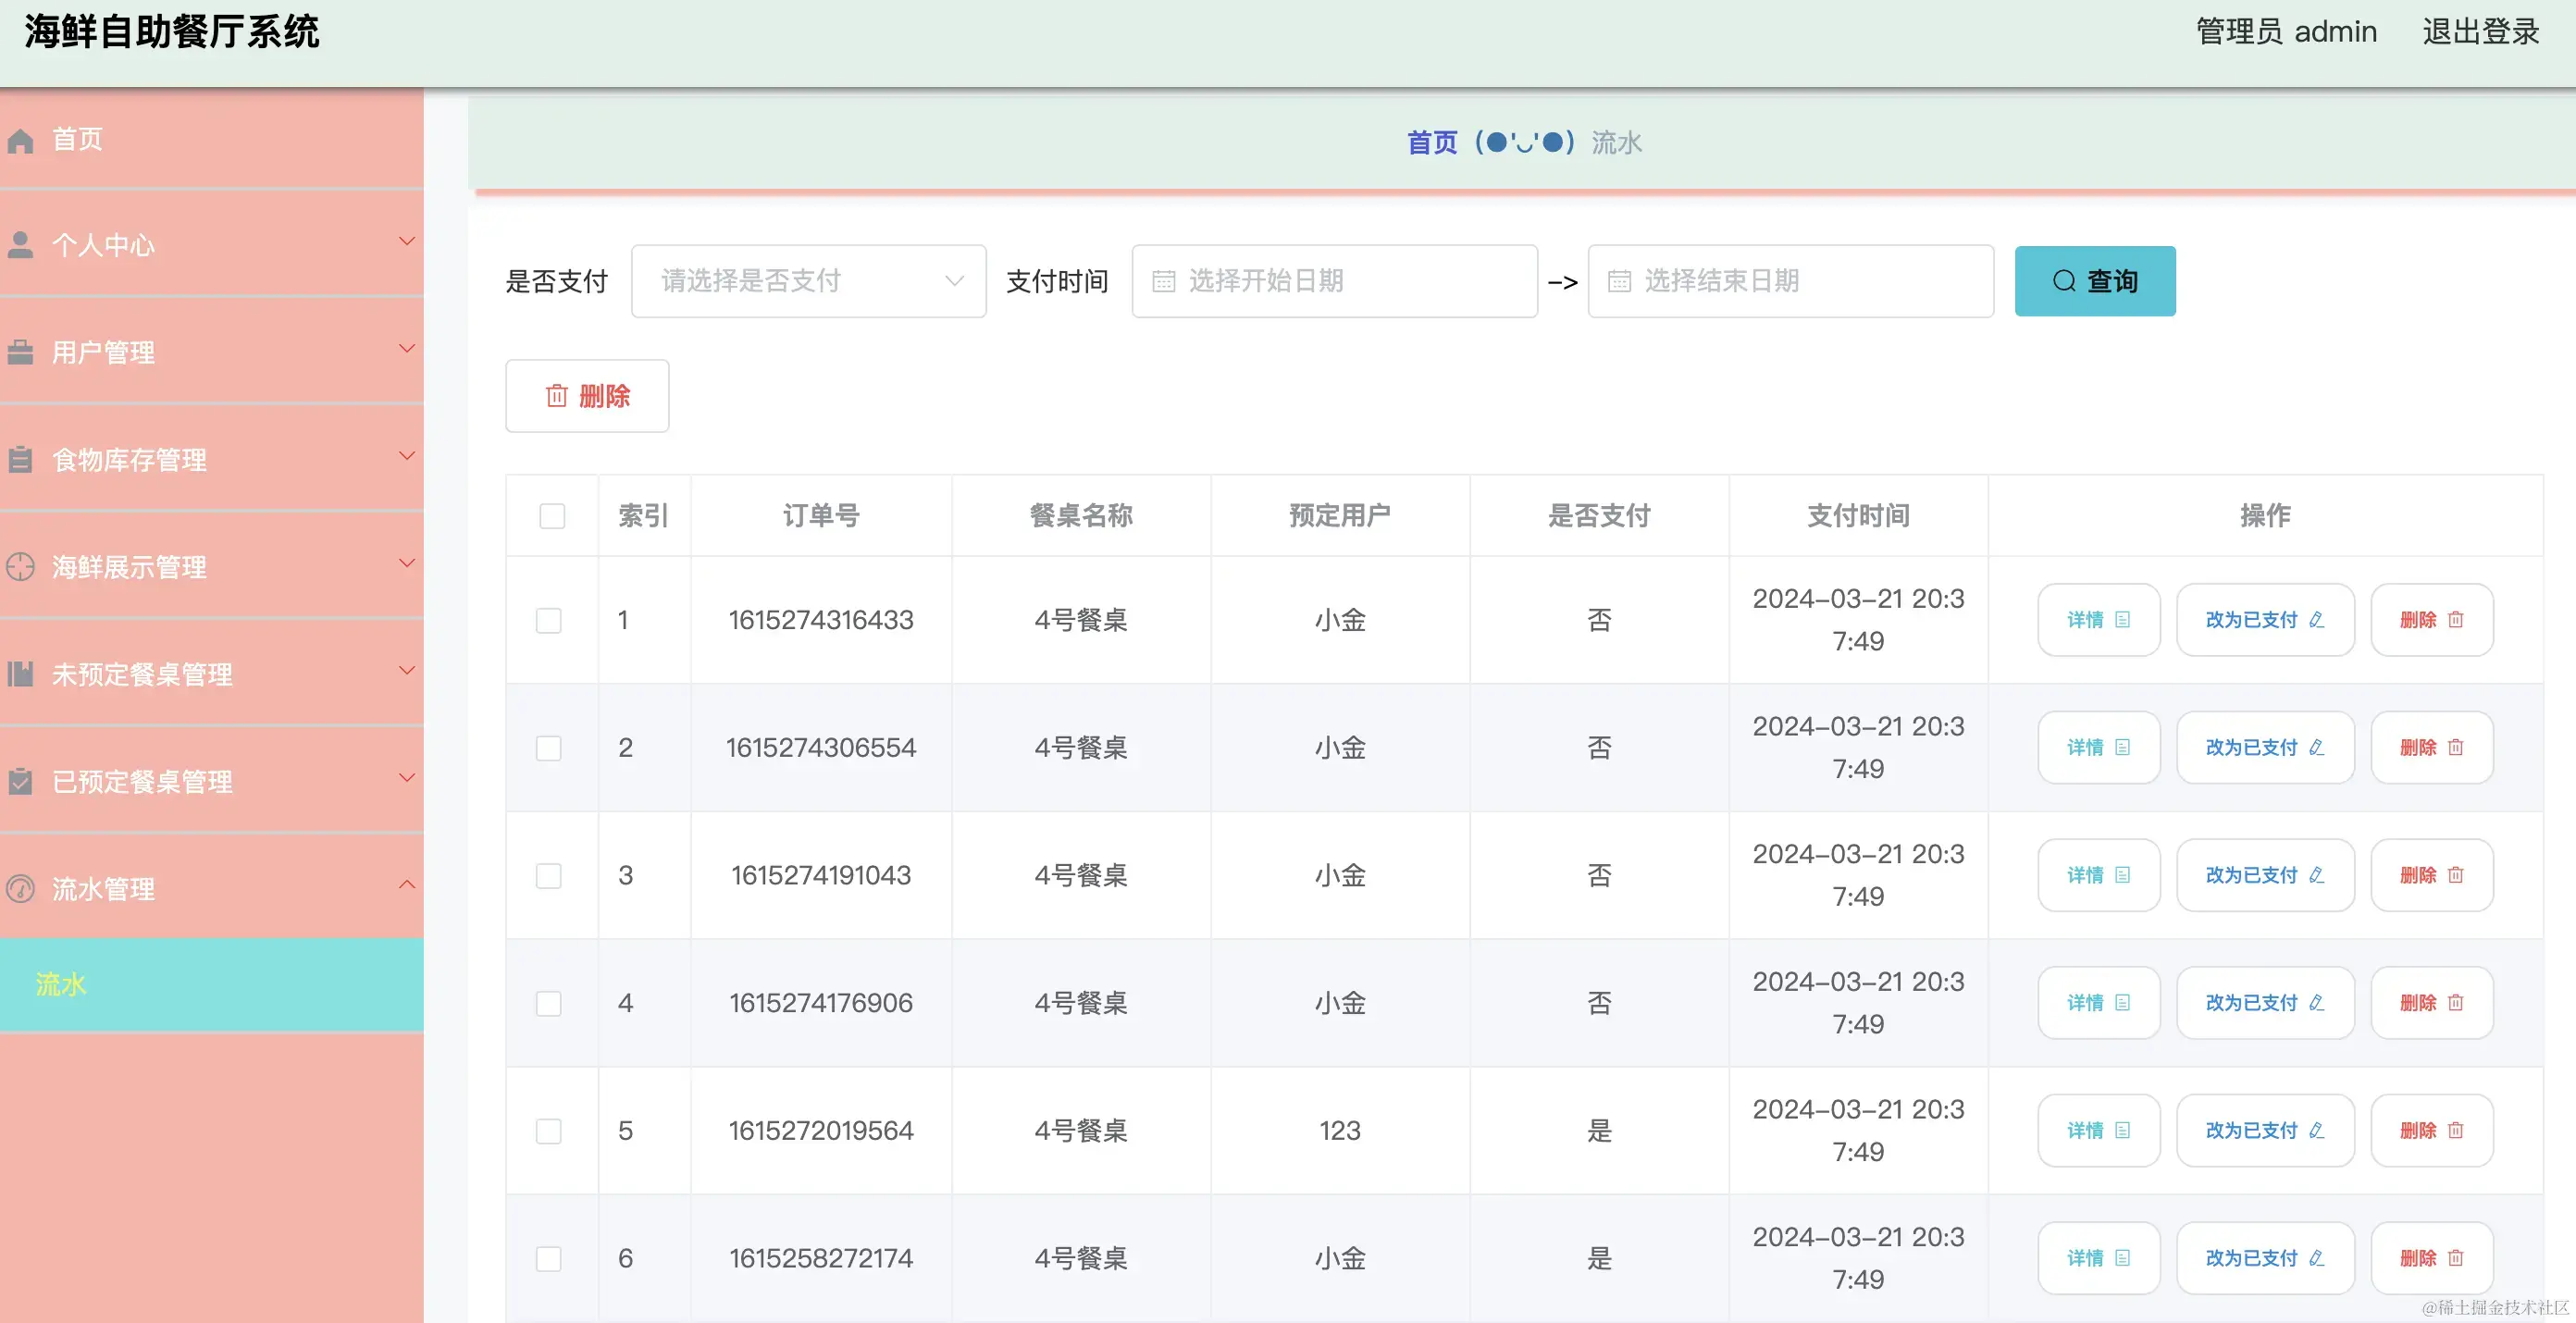This screenshot has width=2576, height=1323.
Task: Toggle the select-all checkbox in the table header
Action: coord(552,516)
